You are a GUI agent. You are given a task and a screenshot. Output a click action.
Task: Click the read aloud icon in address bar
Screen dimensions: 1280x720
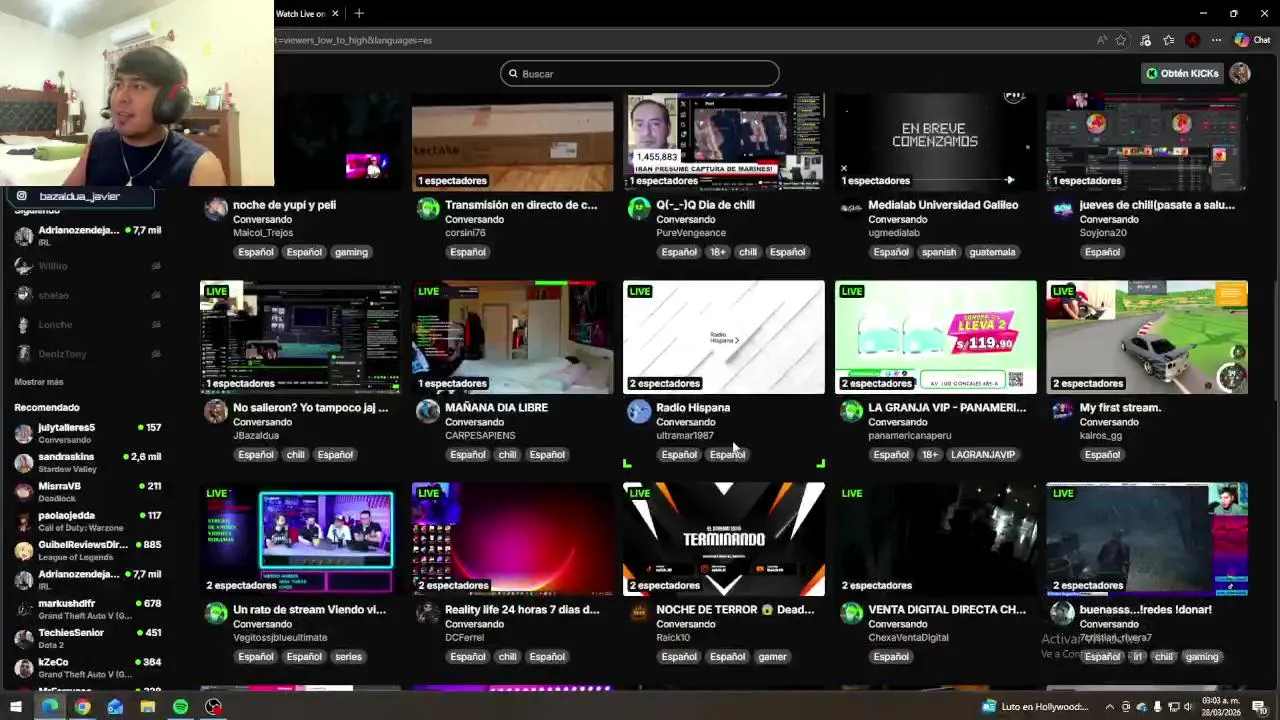(1101, 40)
